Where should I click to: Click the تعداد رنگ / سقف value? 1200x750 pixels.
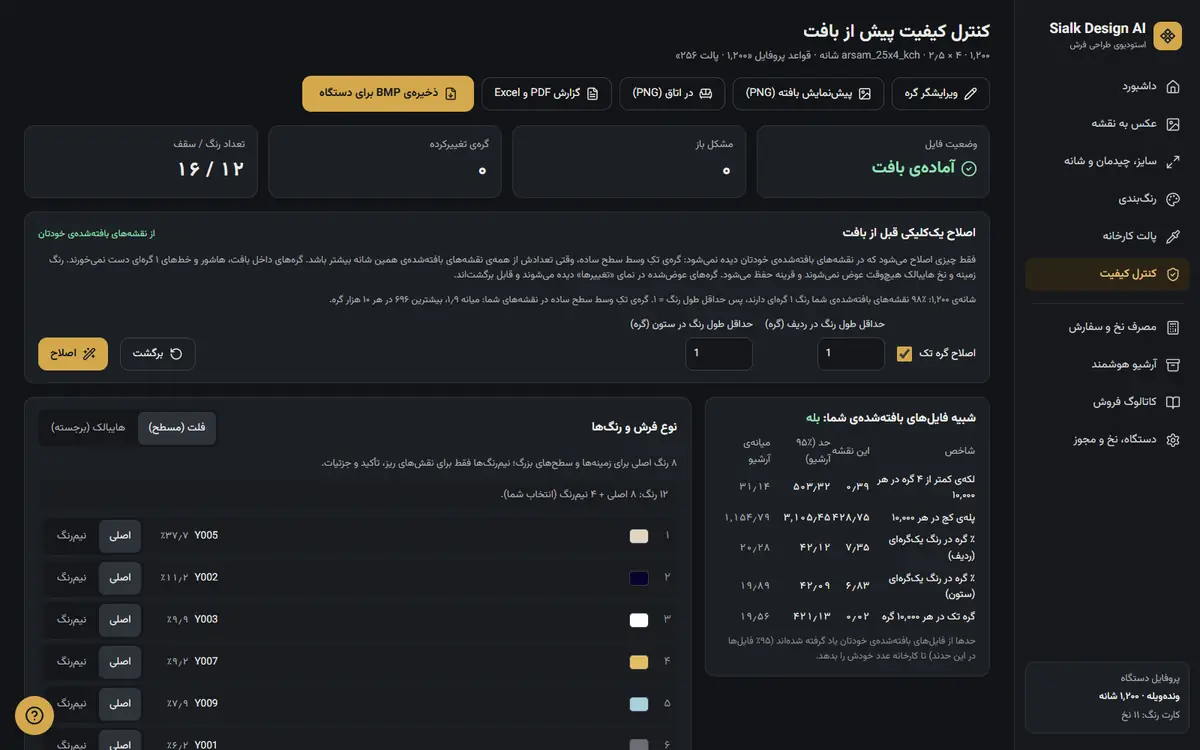click(x=211, y=169)
